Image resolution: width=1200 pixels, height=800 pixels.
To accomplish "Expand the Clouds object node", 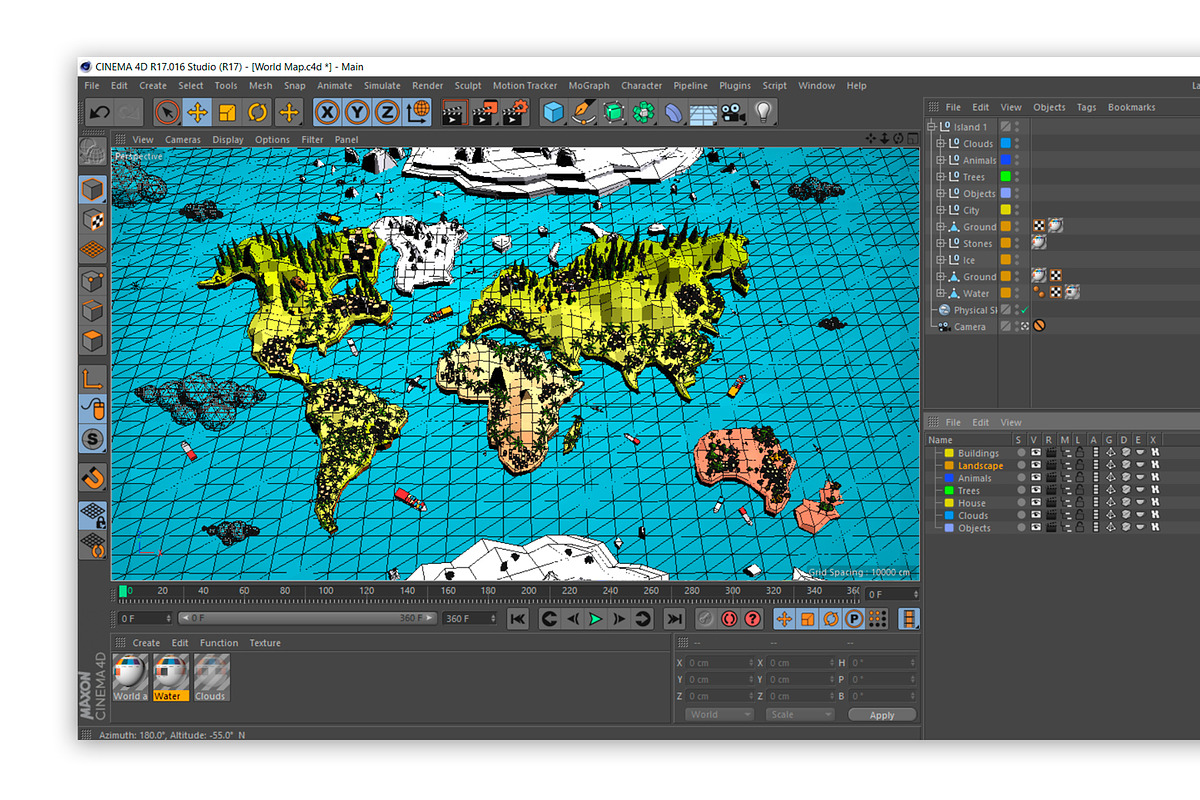I will (x=940, y=144).
